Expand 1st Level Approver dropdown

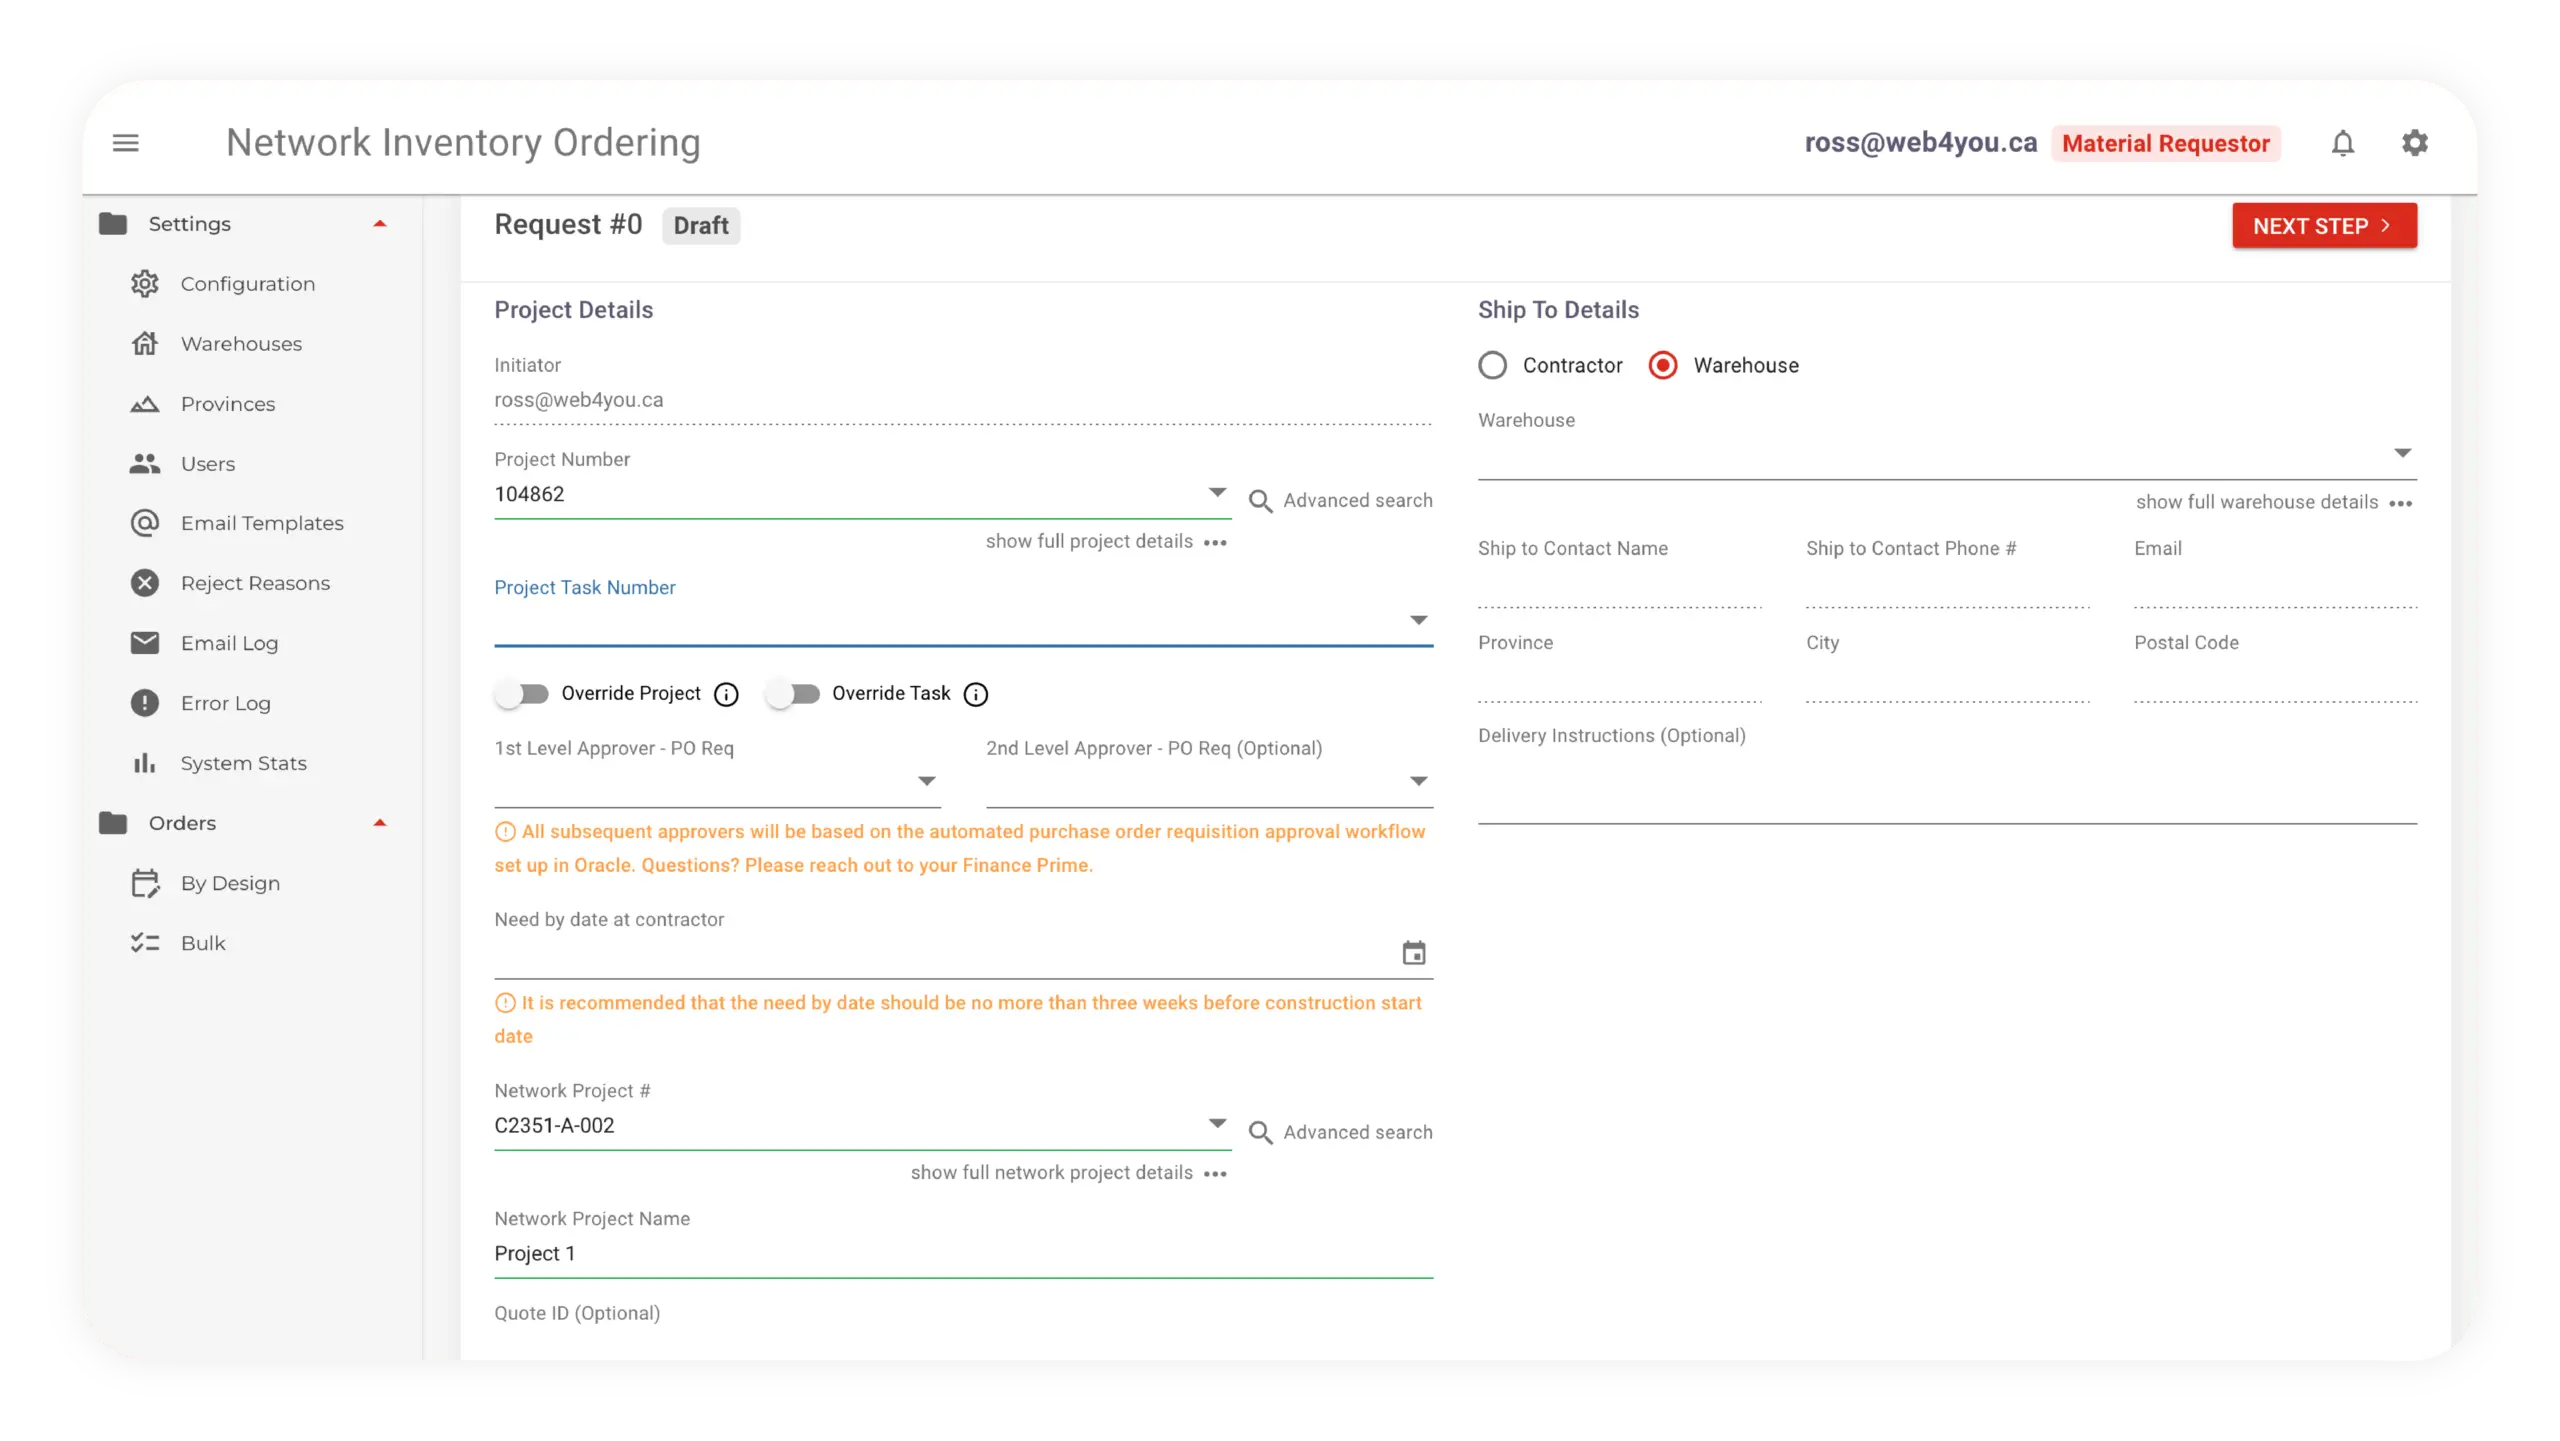click(x=717, y=782)
